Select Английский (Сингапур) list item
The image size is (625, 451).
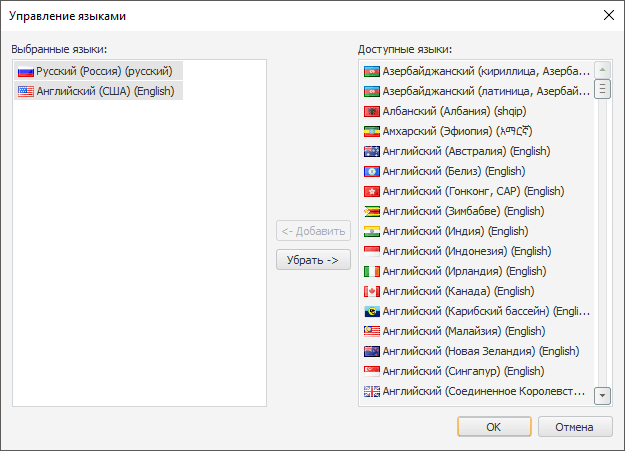pyautogui.click(x=462, y=371)
